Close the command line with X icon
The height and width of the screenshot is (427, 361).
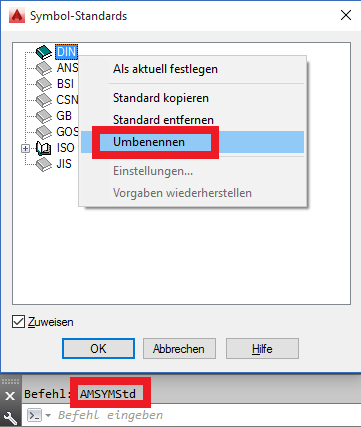(10, 396)
